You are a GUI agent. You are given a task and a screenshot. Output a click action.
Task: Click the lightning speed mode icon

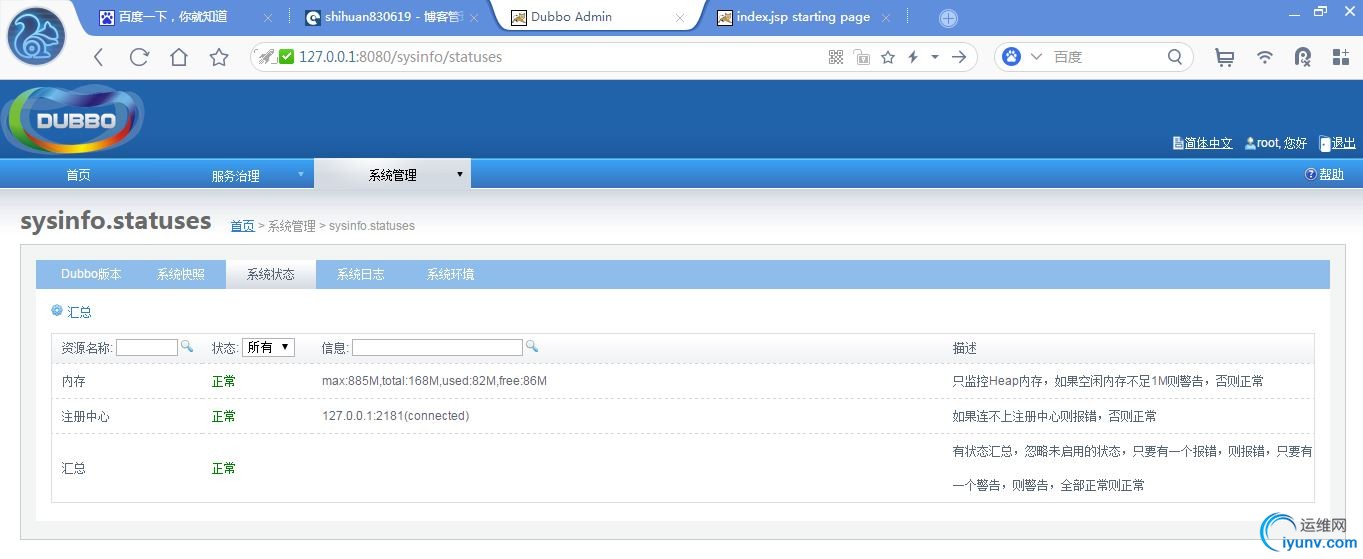(x=913, y=57)
